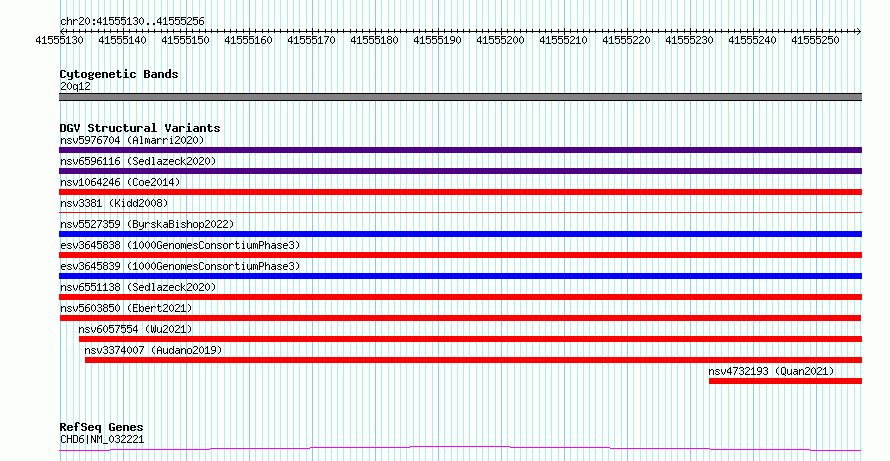
Task: Click the red bar under nsv6057554
Action: click(471, 339)
